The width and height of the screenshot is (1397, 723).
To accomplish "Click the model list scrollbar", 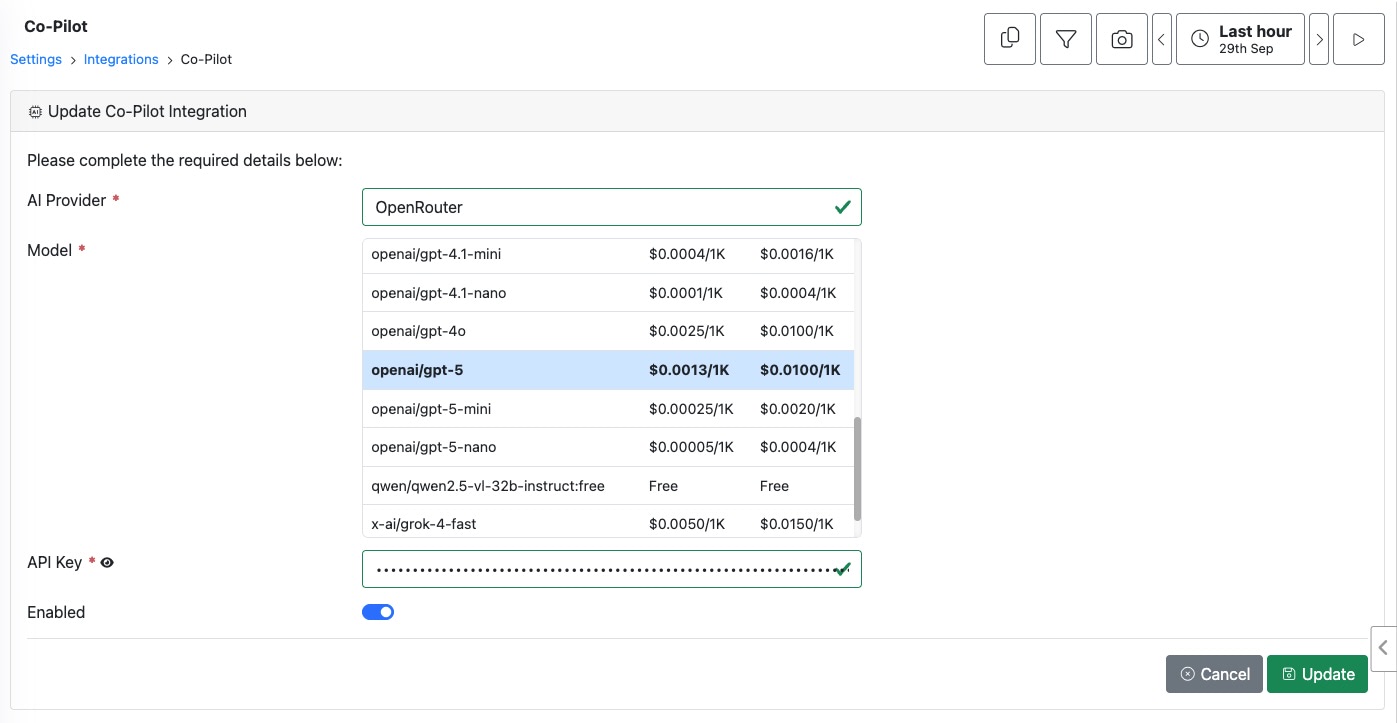I will click(x=856, y=468).
